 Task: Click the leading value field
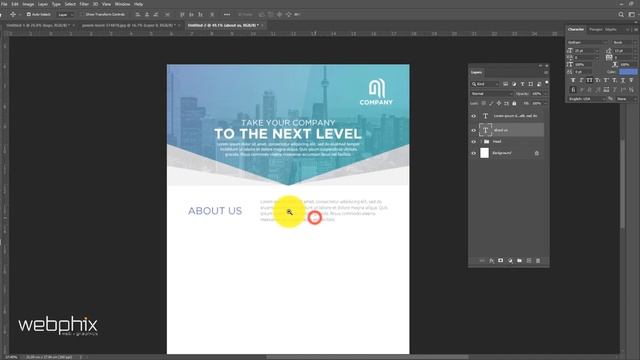624,51
